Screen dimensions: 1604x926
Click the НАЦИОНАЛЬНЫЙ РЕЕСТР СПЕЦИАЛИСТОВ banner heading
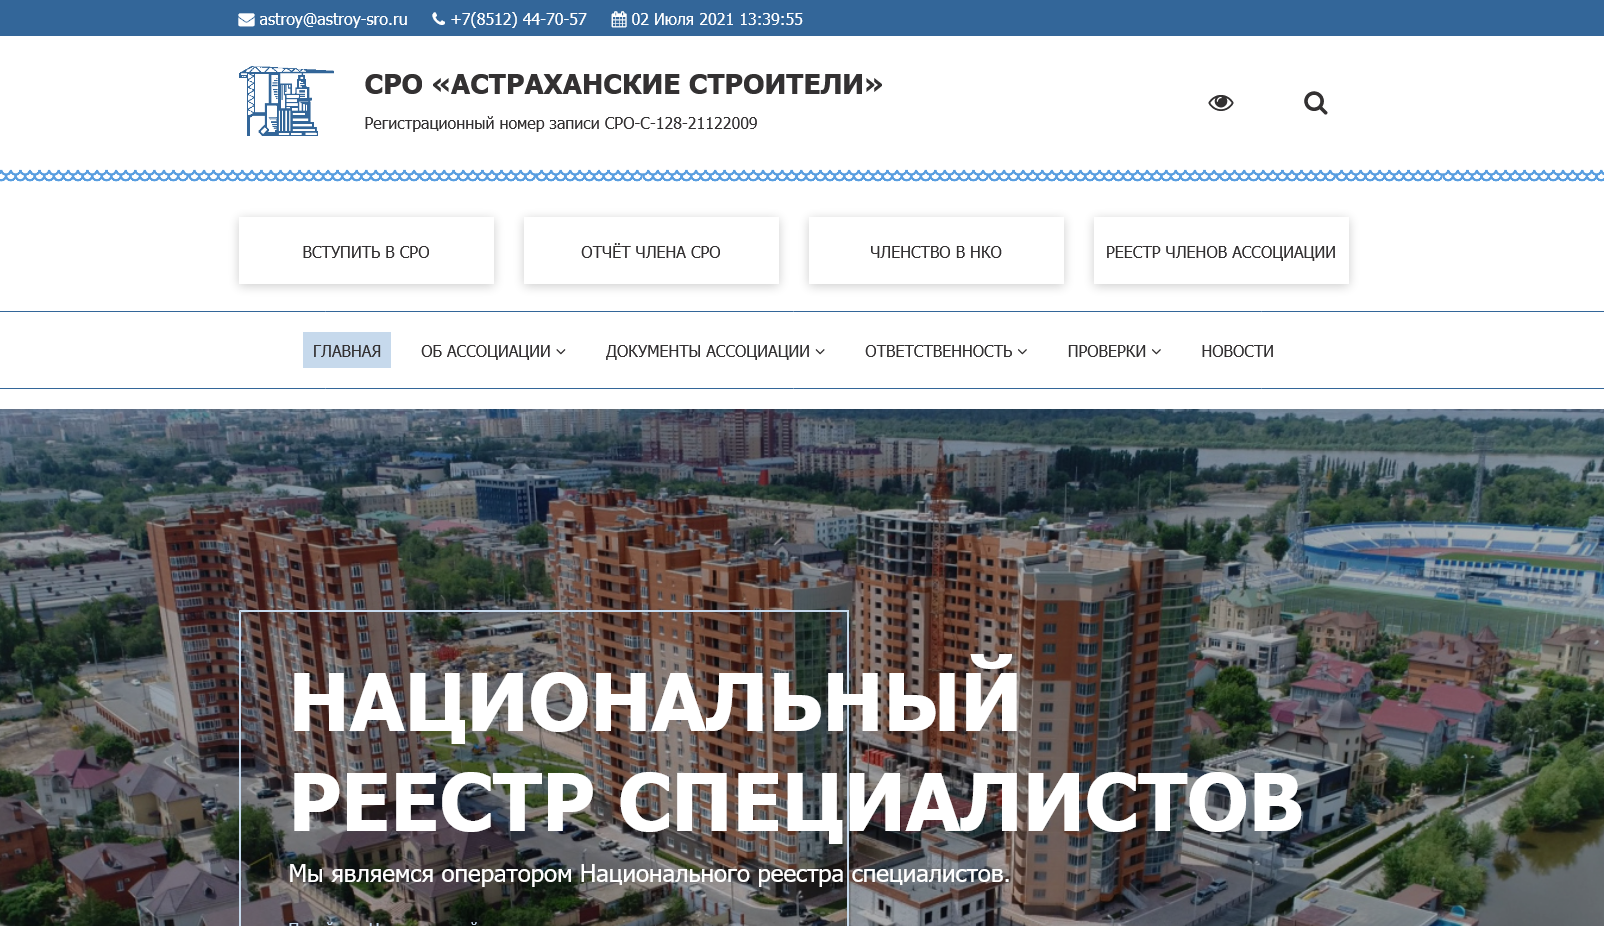pos(795,752)
